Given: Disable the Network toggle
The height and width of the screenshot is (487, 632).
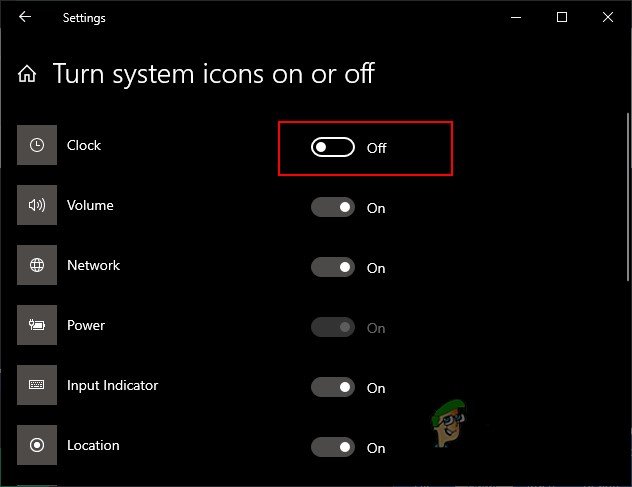Looking at the screenshot, I should (x=333, y=268).
